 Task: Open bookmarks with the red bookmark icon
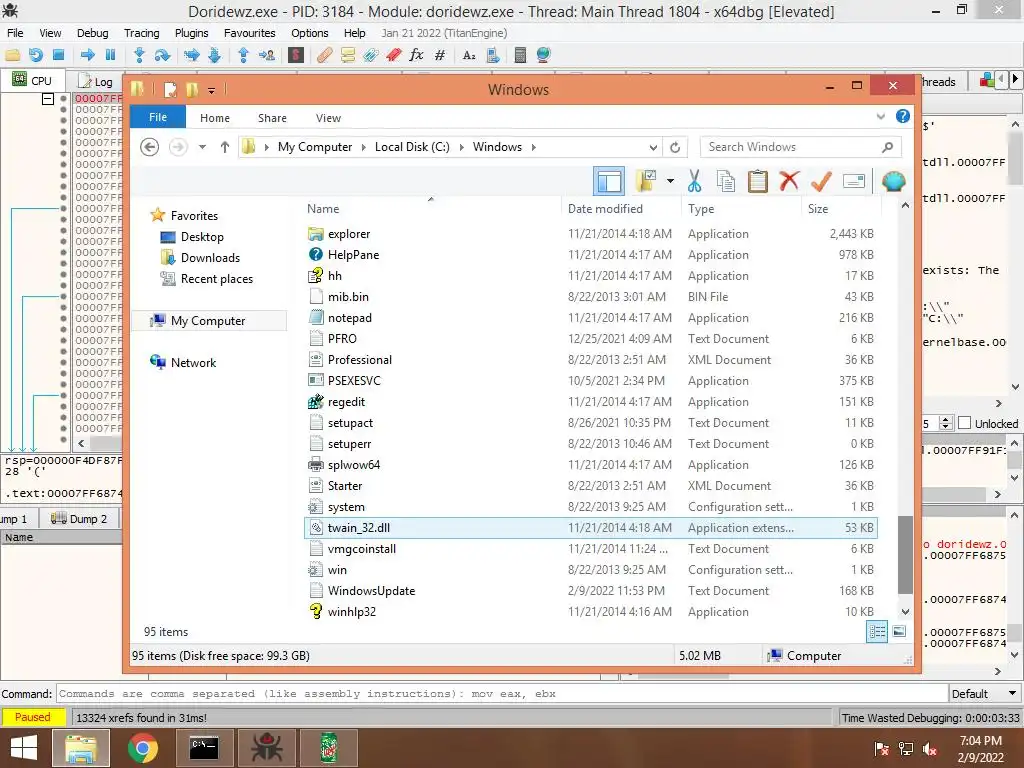393,56
